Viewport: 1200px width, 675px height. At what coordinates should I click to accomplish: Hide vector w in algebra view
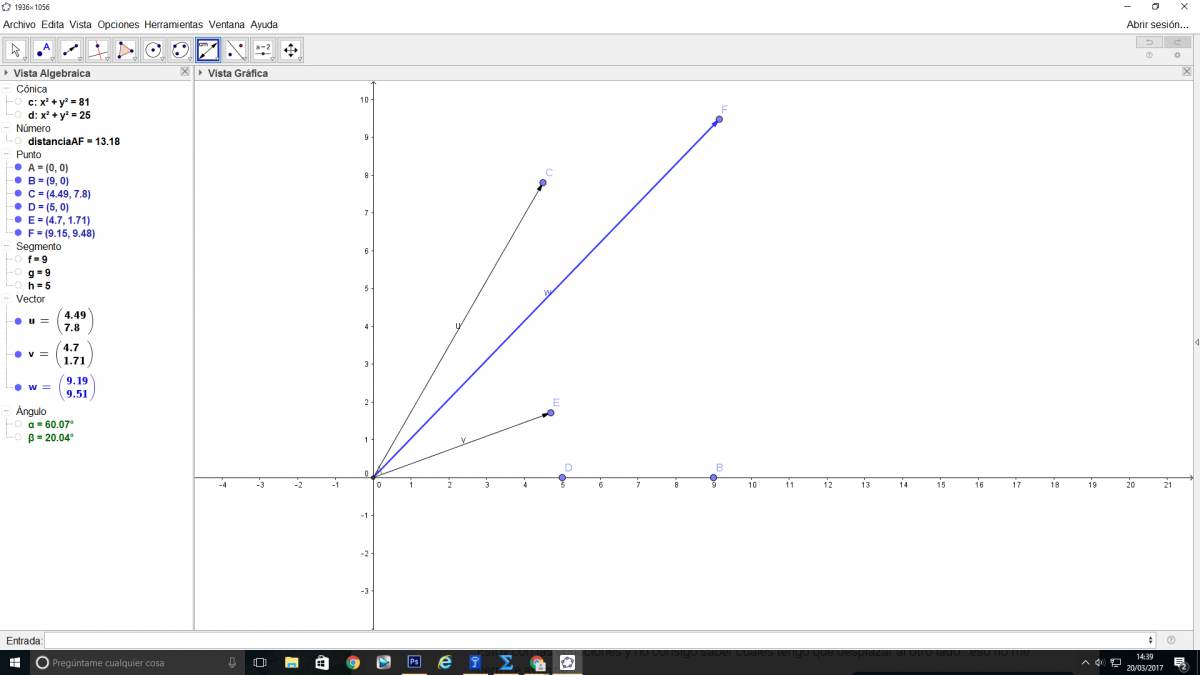coord(18,387)
